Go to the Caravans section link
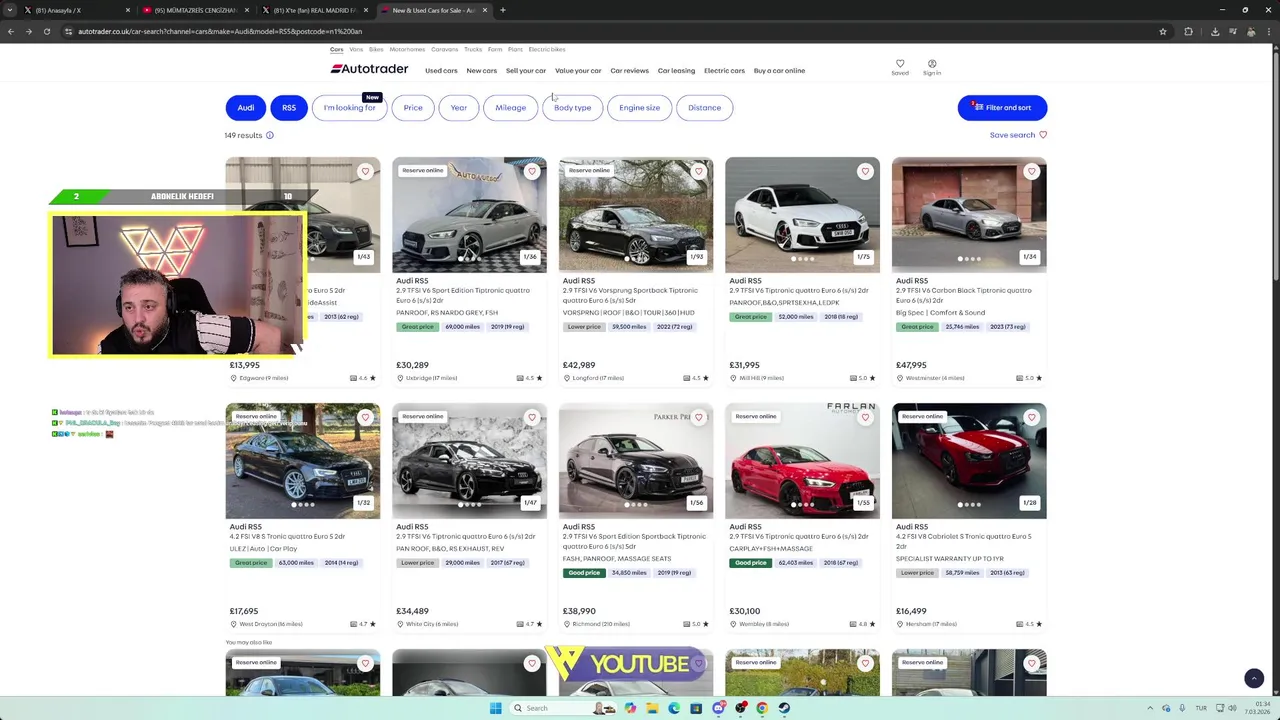The height and width of the screenshot is (720, 1280). (445, 49)
